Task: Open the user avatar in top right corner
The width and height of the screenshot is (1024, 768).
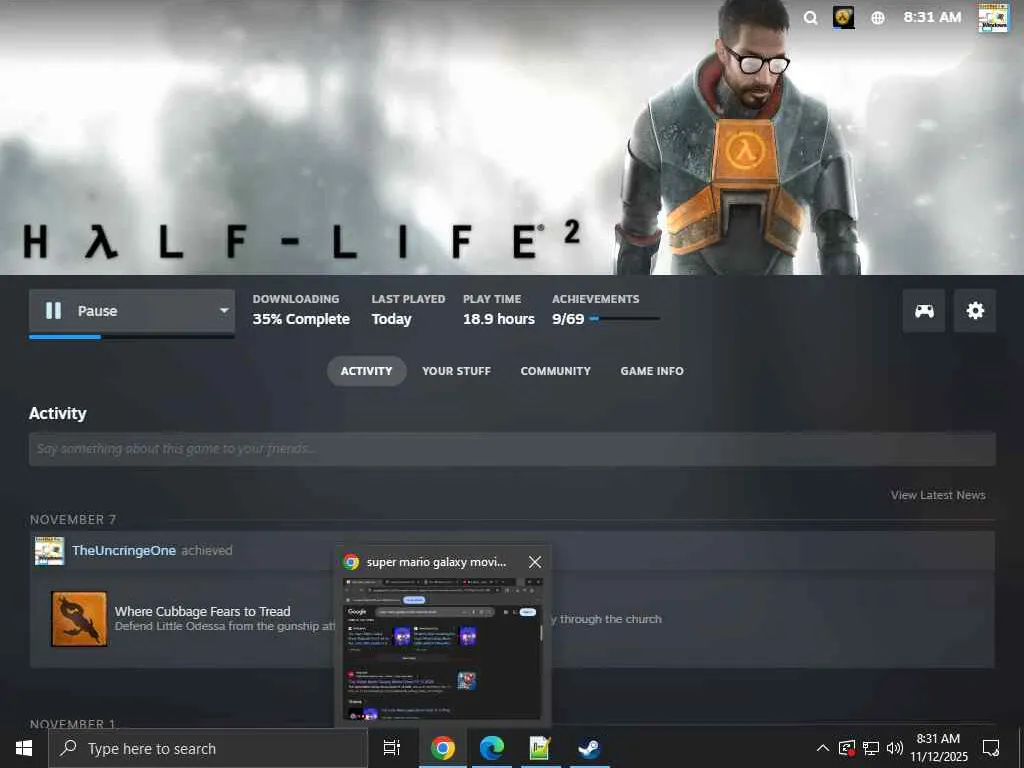Action: pyautogui.click(x=993, y=18)
